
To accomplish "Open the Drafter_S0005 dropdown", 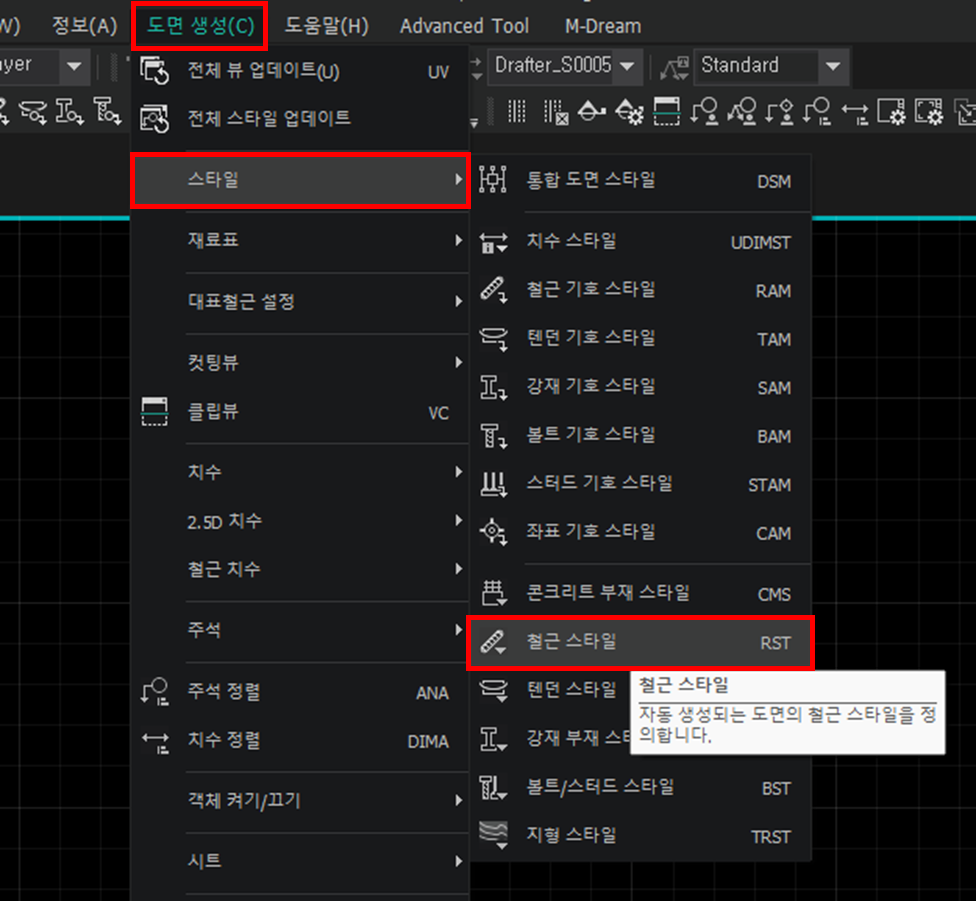I will pos(627,66).
